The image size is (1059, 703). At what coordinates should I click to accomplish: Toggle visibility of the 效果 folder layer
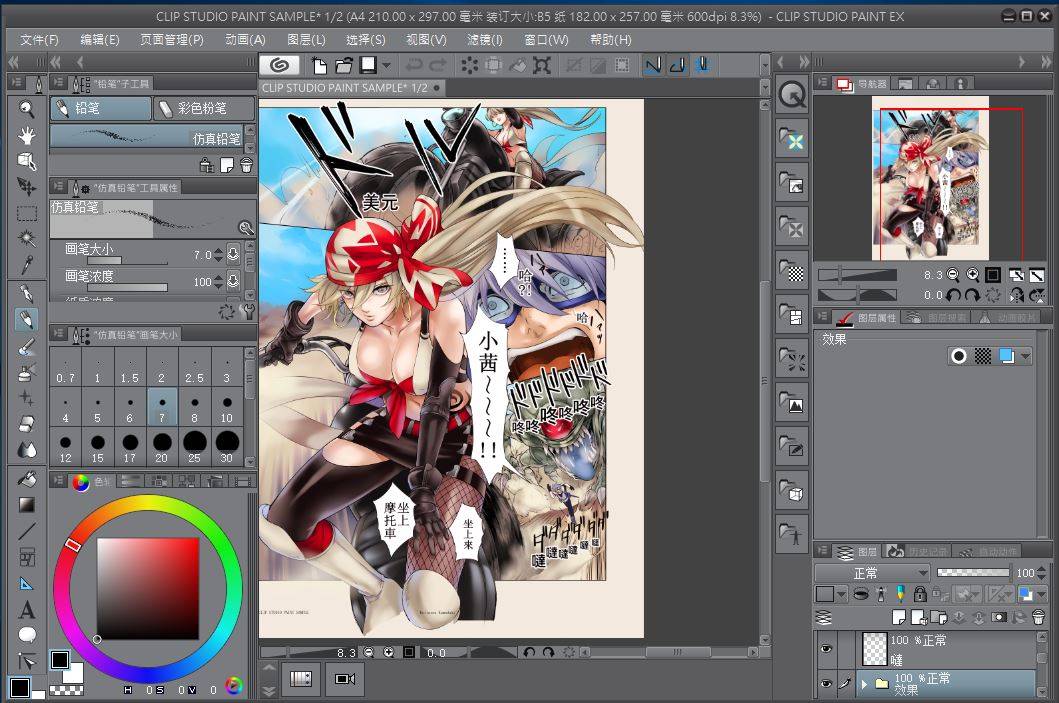pos(826,684)
